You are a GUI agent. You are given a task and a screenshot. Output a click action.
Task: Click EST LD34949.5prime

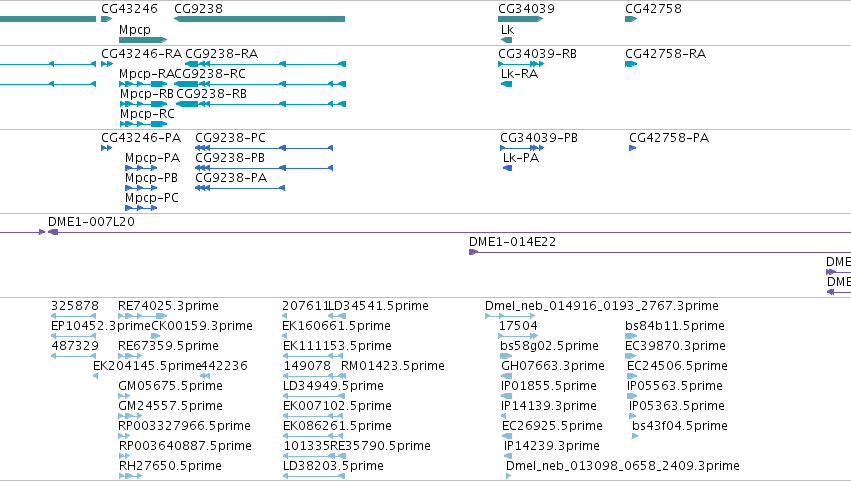(x=333, y=387)
